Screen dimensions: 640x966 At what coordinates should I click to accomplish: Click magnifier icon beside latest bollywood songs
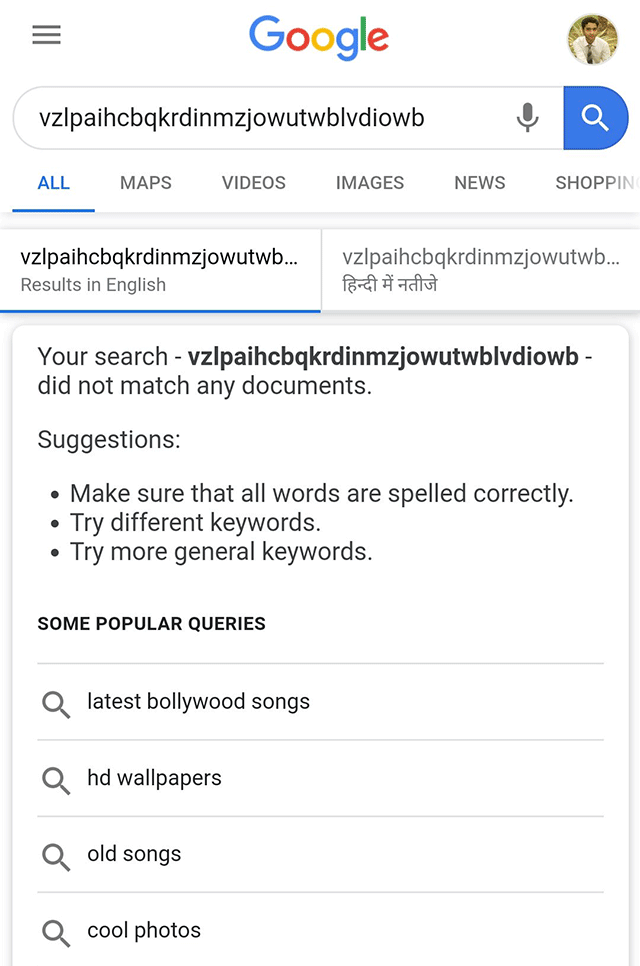tap(56, 703)
